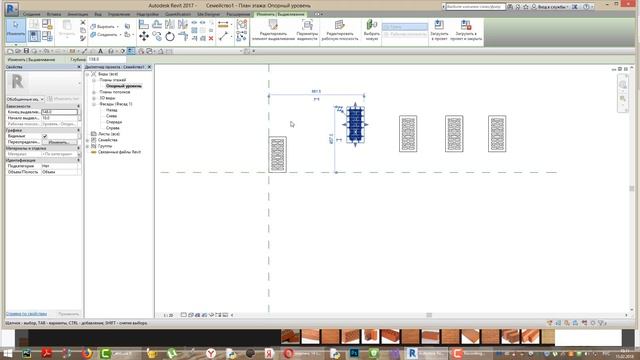Viewport: 640px width, 360px height.
Task: Click the Firefox icon in Windows taskbar
Action: pyautogui.click(x=87, y=353)
